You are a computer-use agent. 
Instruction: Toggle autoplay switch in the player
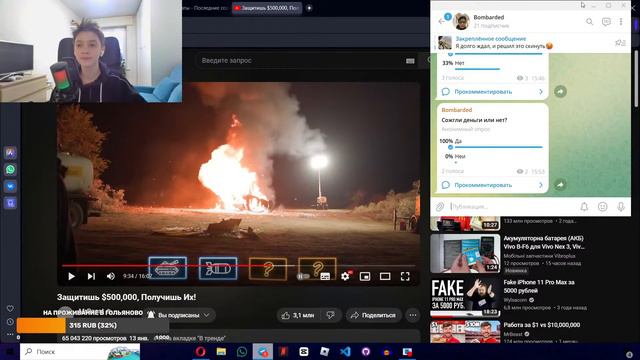(x=303, y=276)
